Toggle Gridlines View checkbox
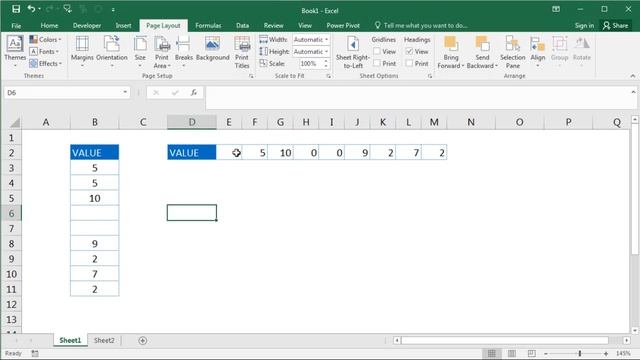640x360 pixels. 377,51
